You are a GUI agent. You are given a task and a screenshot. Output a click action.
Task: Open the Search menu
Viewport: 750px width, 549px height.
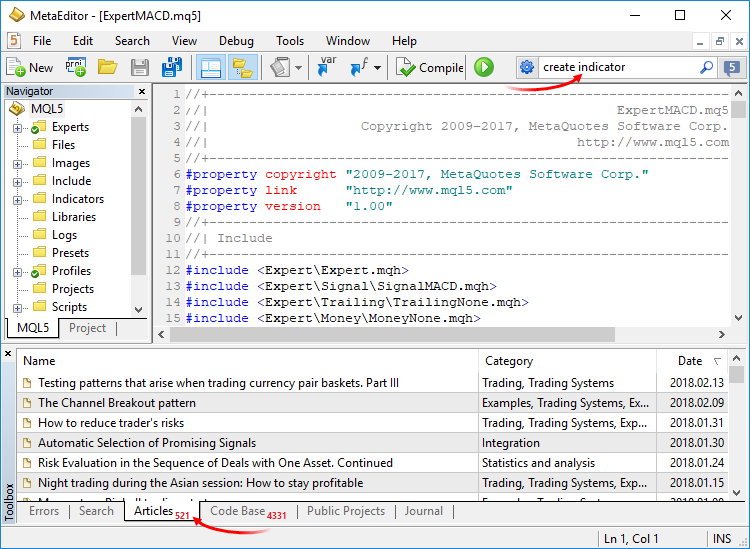coord(132,41)
